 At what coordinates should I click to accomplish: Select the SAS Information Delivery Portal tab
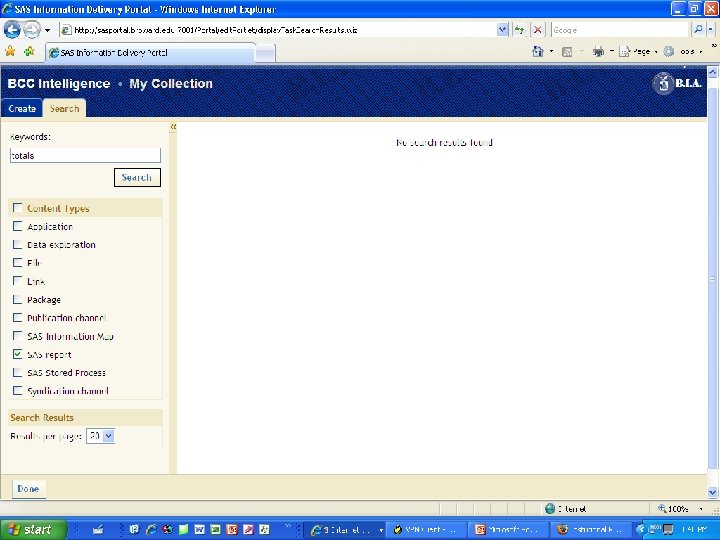(150, 53)
